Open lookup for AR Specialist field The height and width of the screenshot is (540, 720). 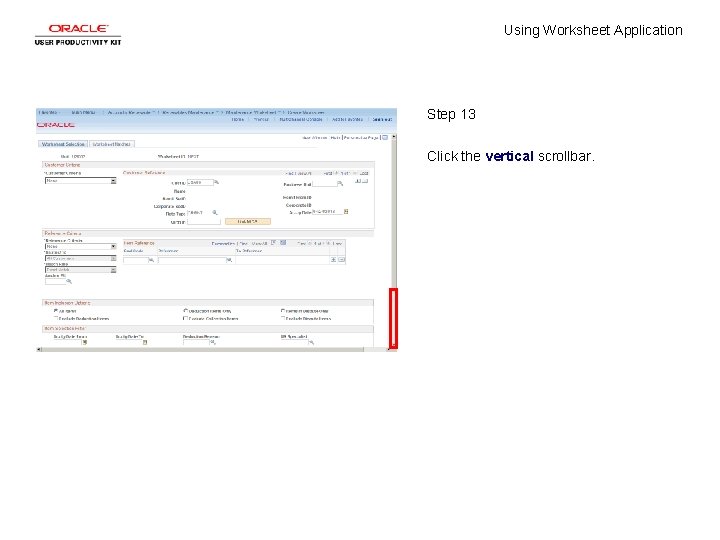(311, 343)
